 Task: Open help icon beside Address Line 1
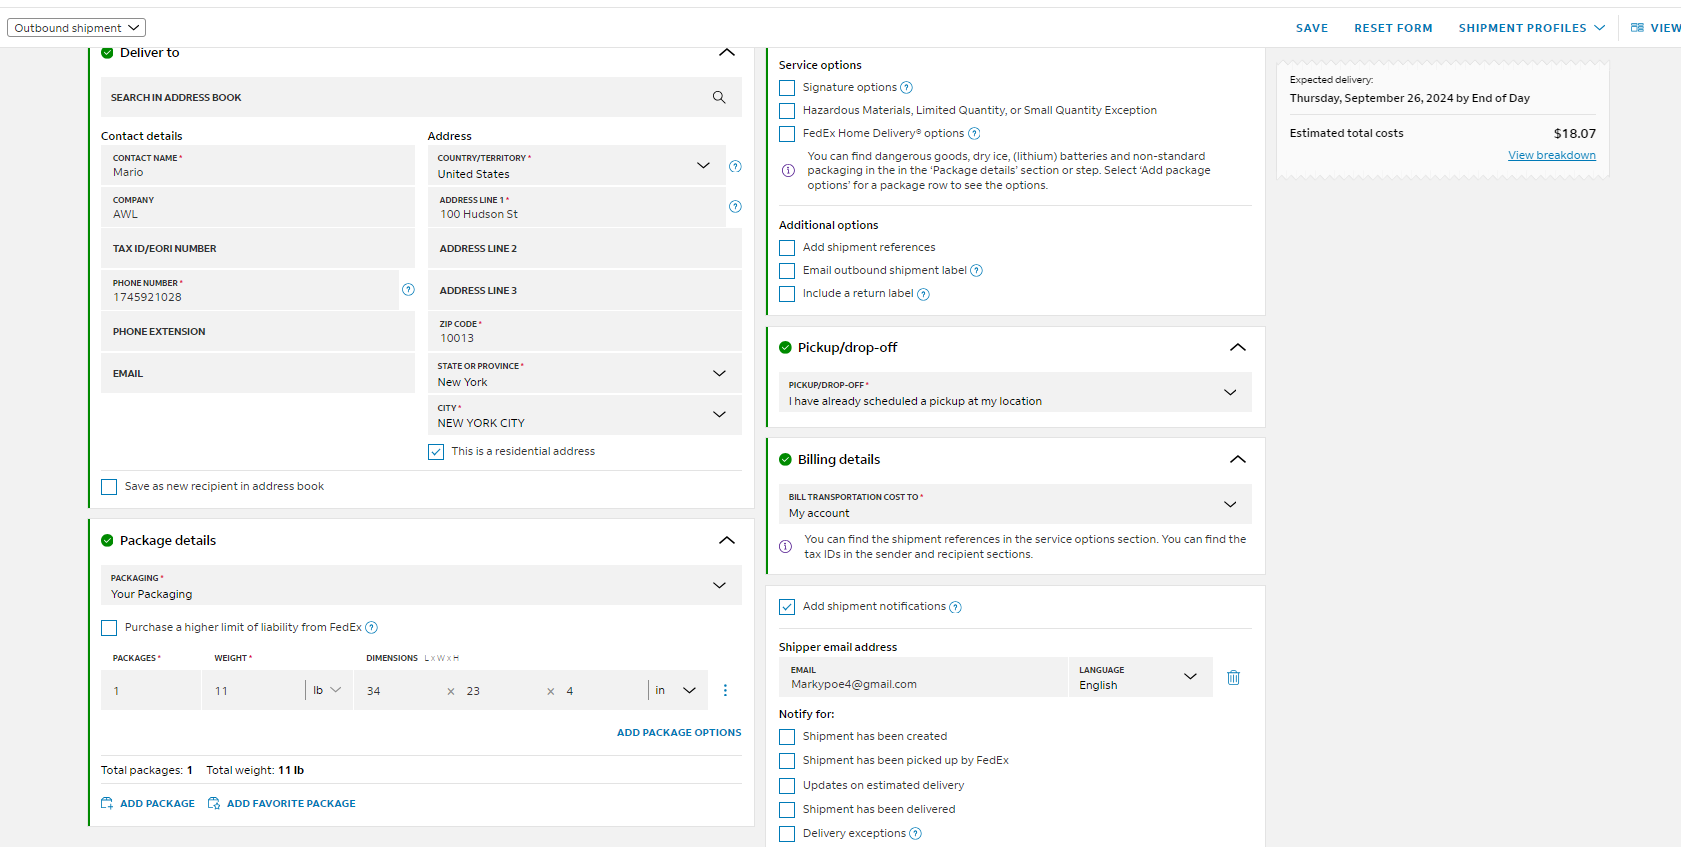coord(735,206)
